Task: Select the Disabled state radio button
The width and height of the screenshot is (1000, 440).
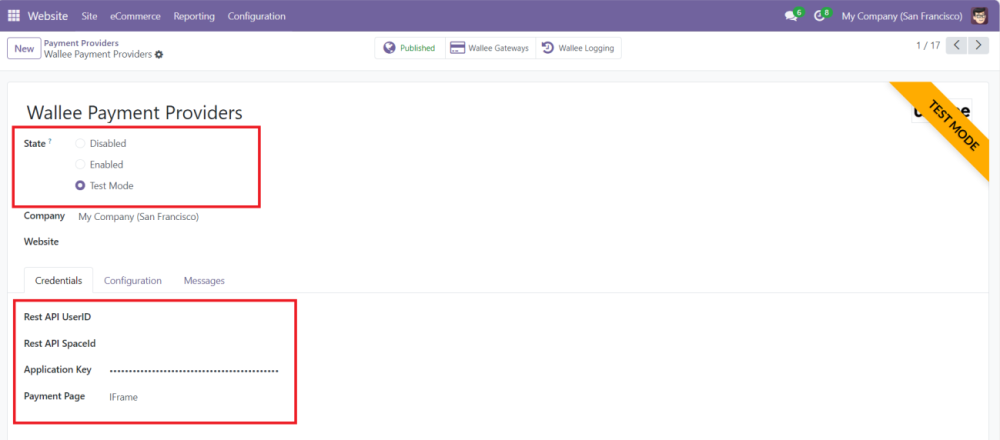Action: tap(80, 143)
